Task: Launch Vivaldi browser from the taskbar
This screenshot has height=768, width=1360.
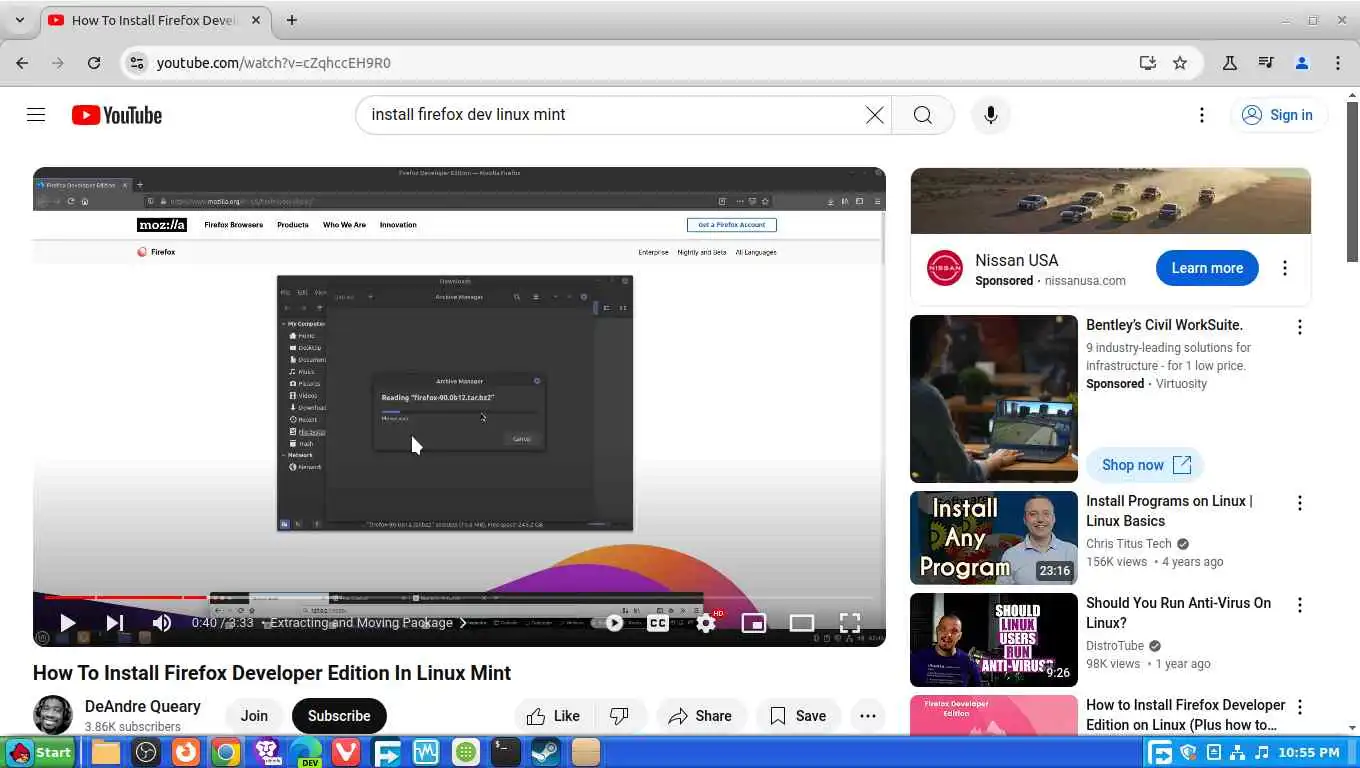Action: tap(346, 752)
